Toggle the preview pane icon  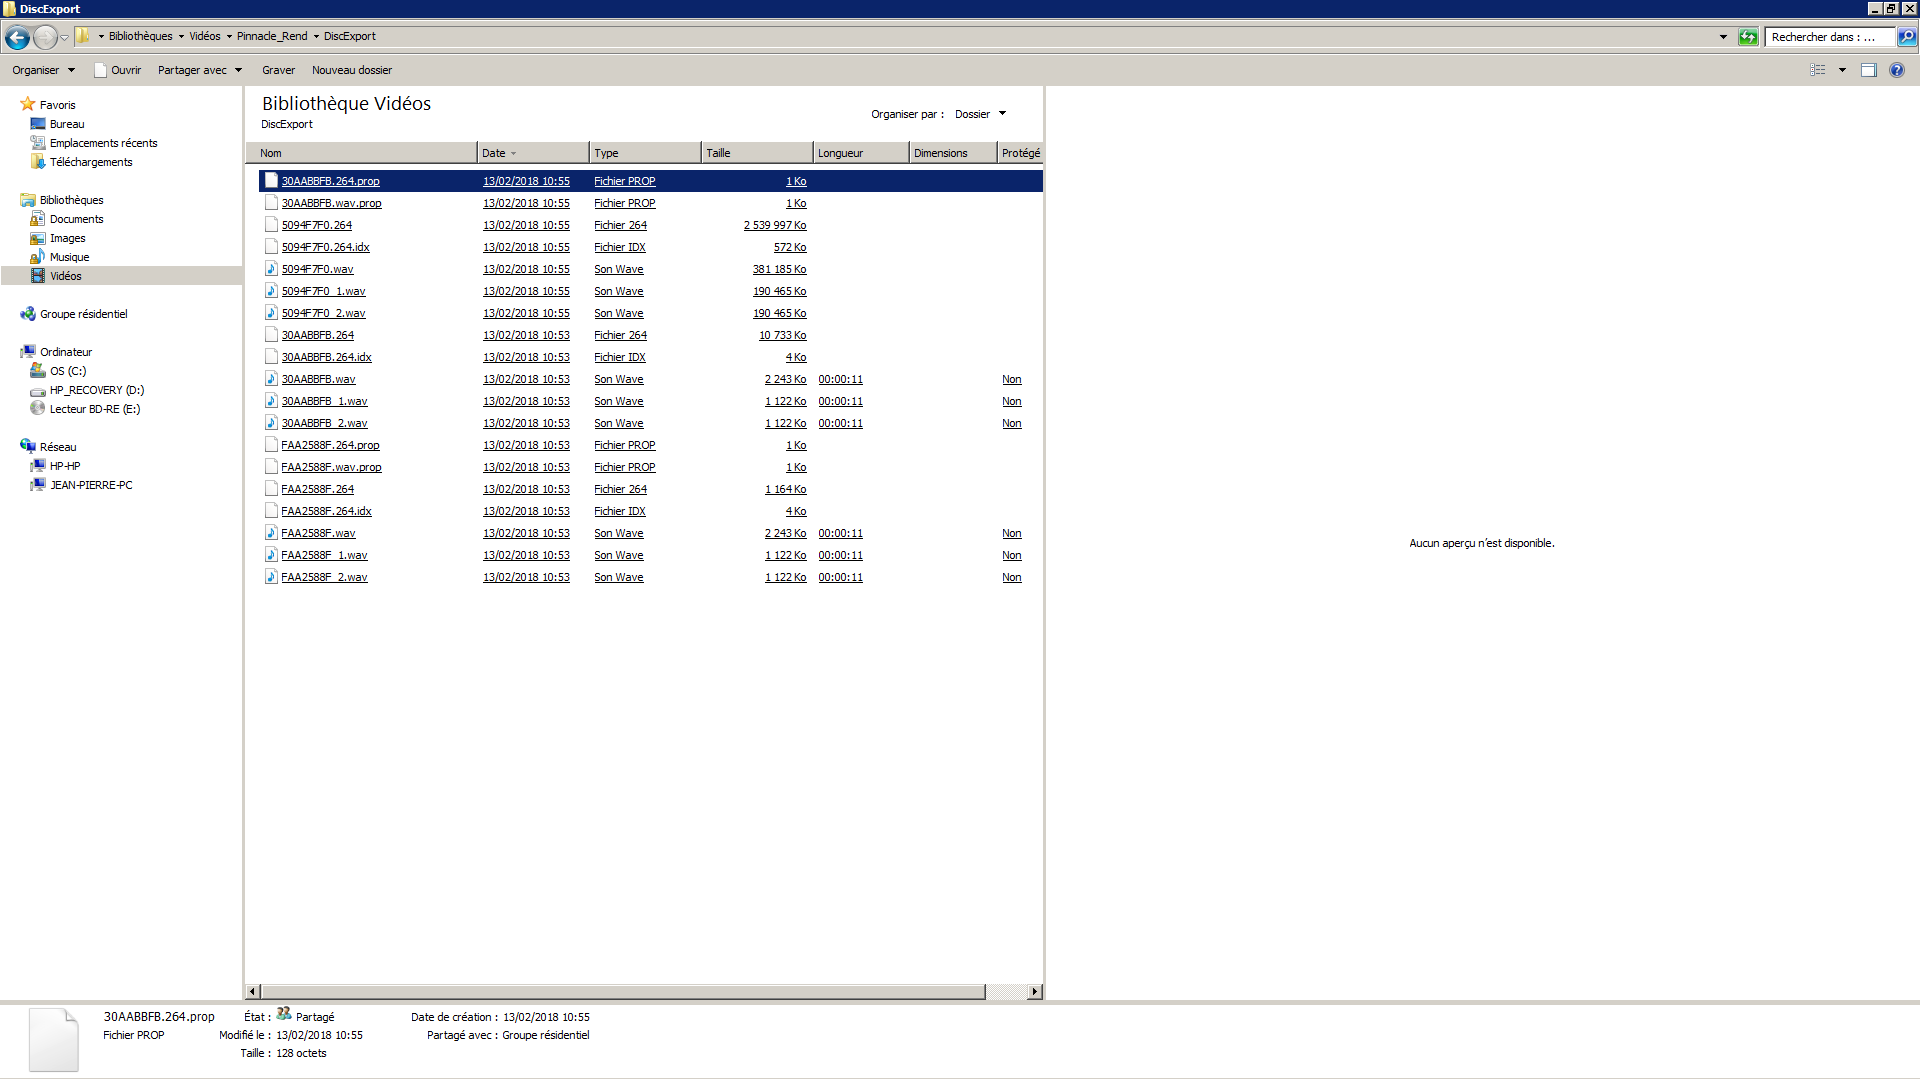[x=1868, y=70]
